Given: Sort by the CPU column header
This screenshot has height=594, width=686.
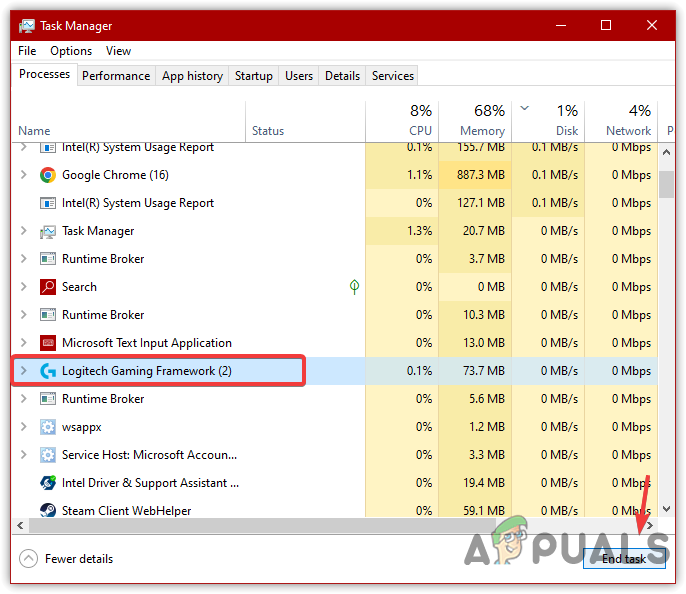Looking at the screenshot, I should click(x=402, y=122).
